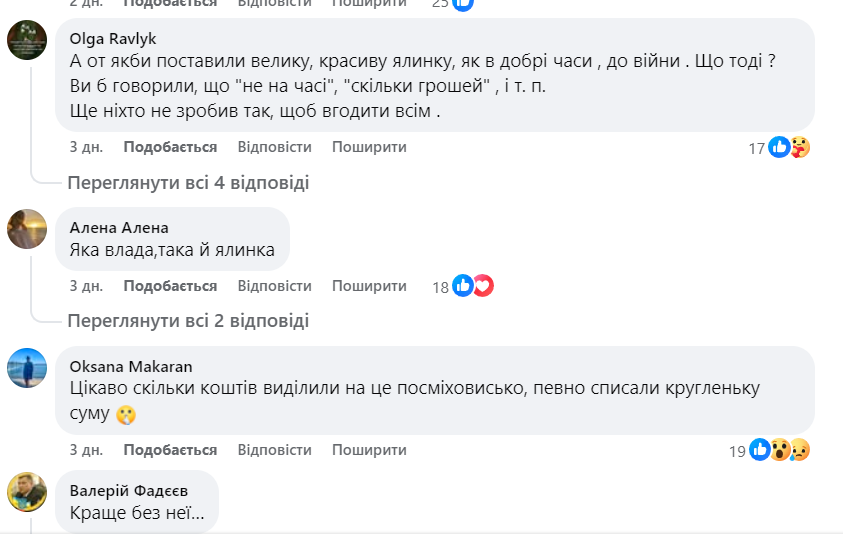Click like reaction icon on Olga's comment
Screen dimensions: 843x536
pyautogui.click(x=779, y=148)
